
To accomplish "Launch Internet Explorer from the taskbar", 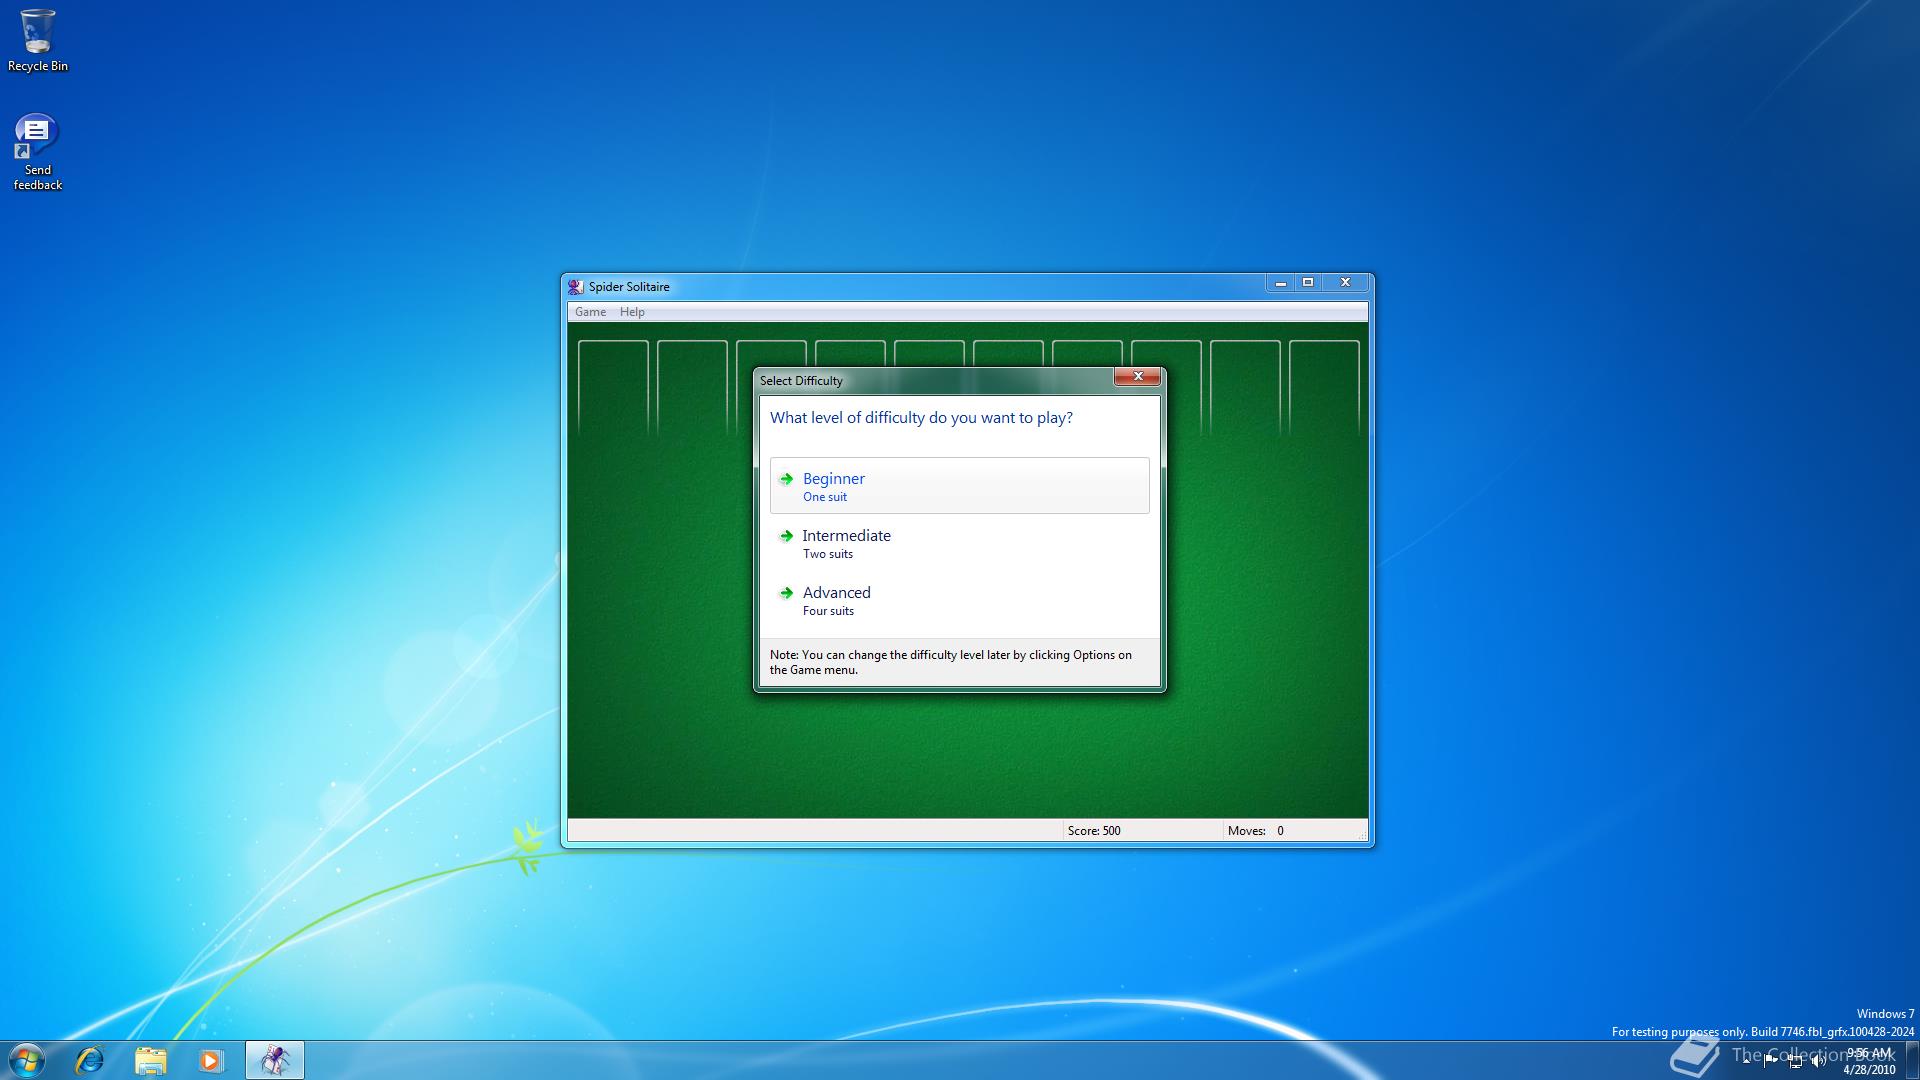I will [x=90, y=1060].
